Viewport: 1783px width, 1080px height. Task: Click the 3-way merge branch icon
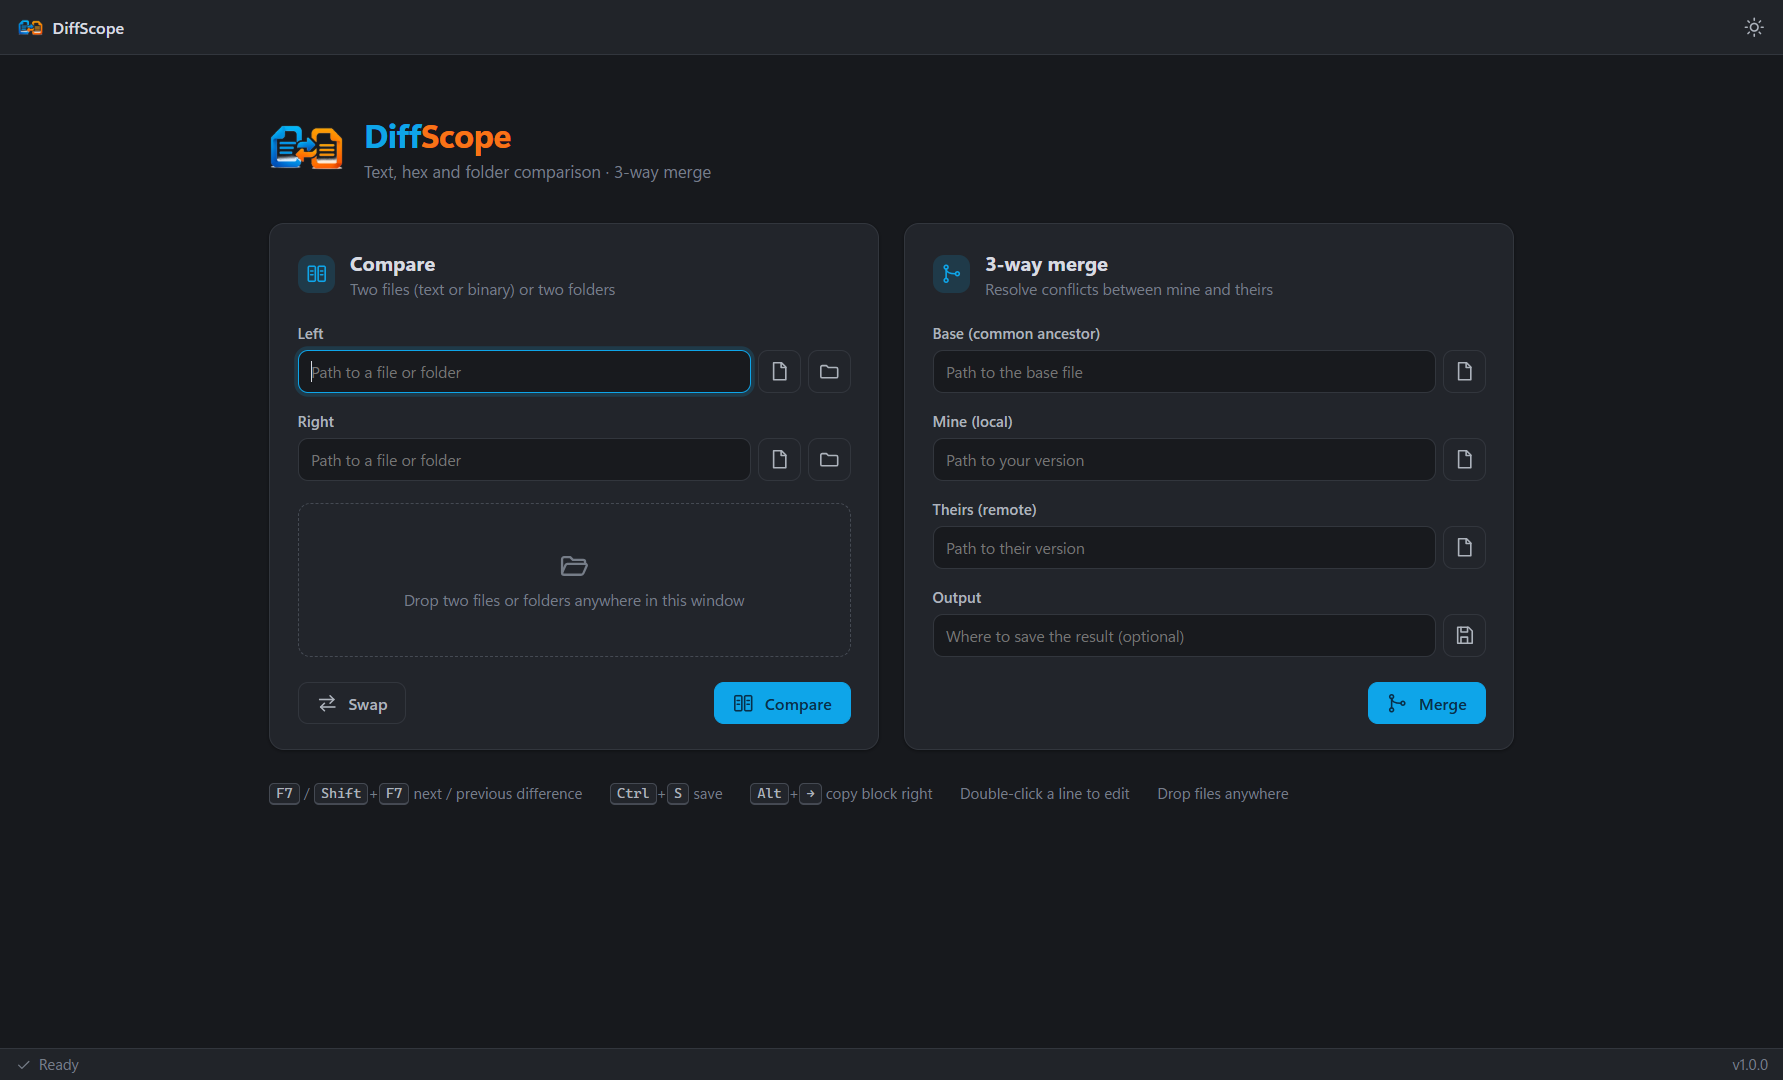point(951,274)
